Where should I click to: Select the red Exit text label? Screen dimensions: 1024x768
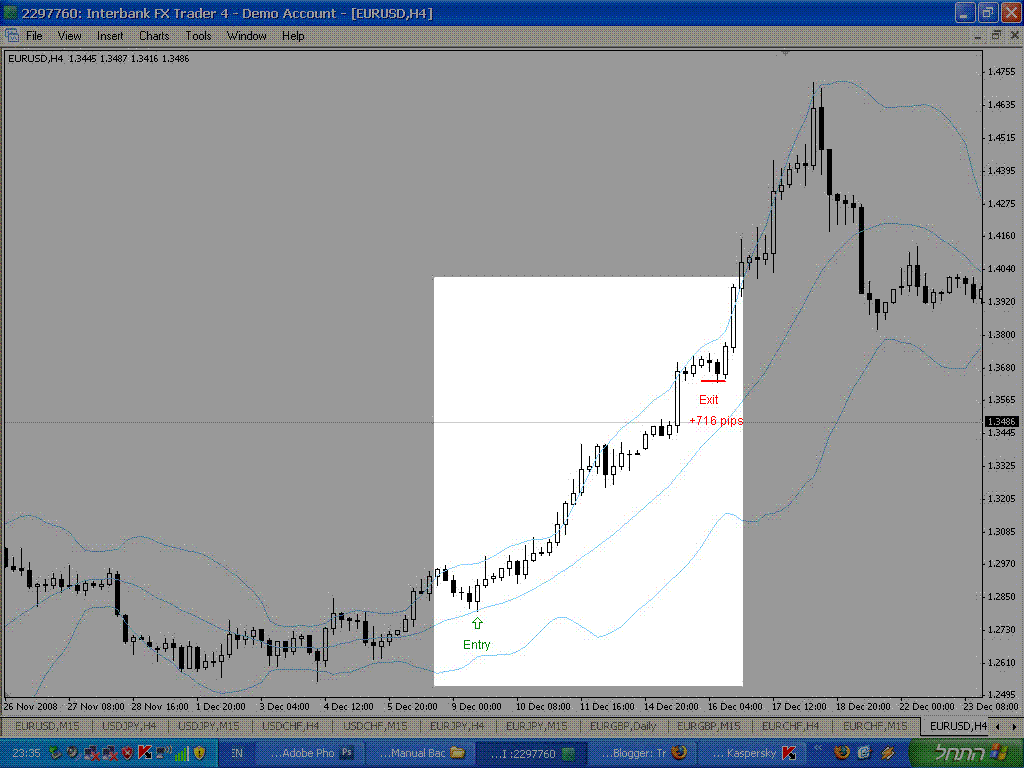pos(709,400)
